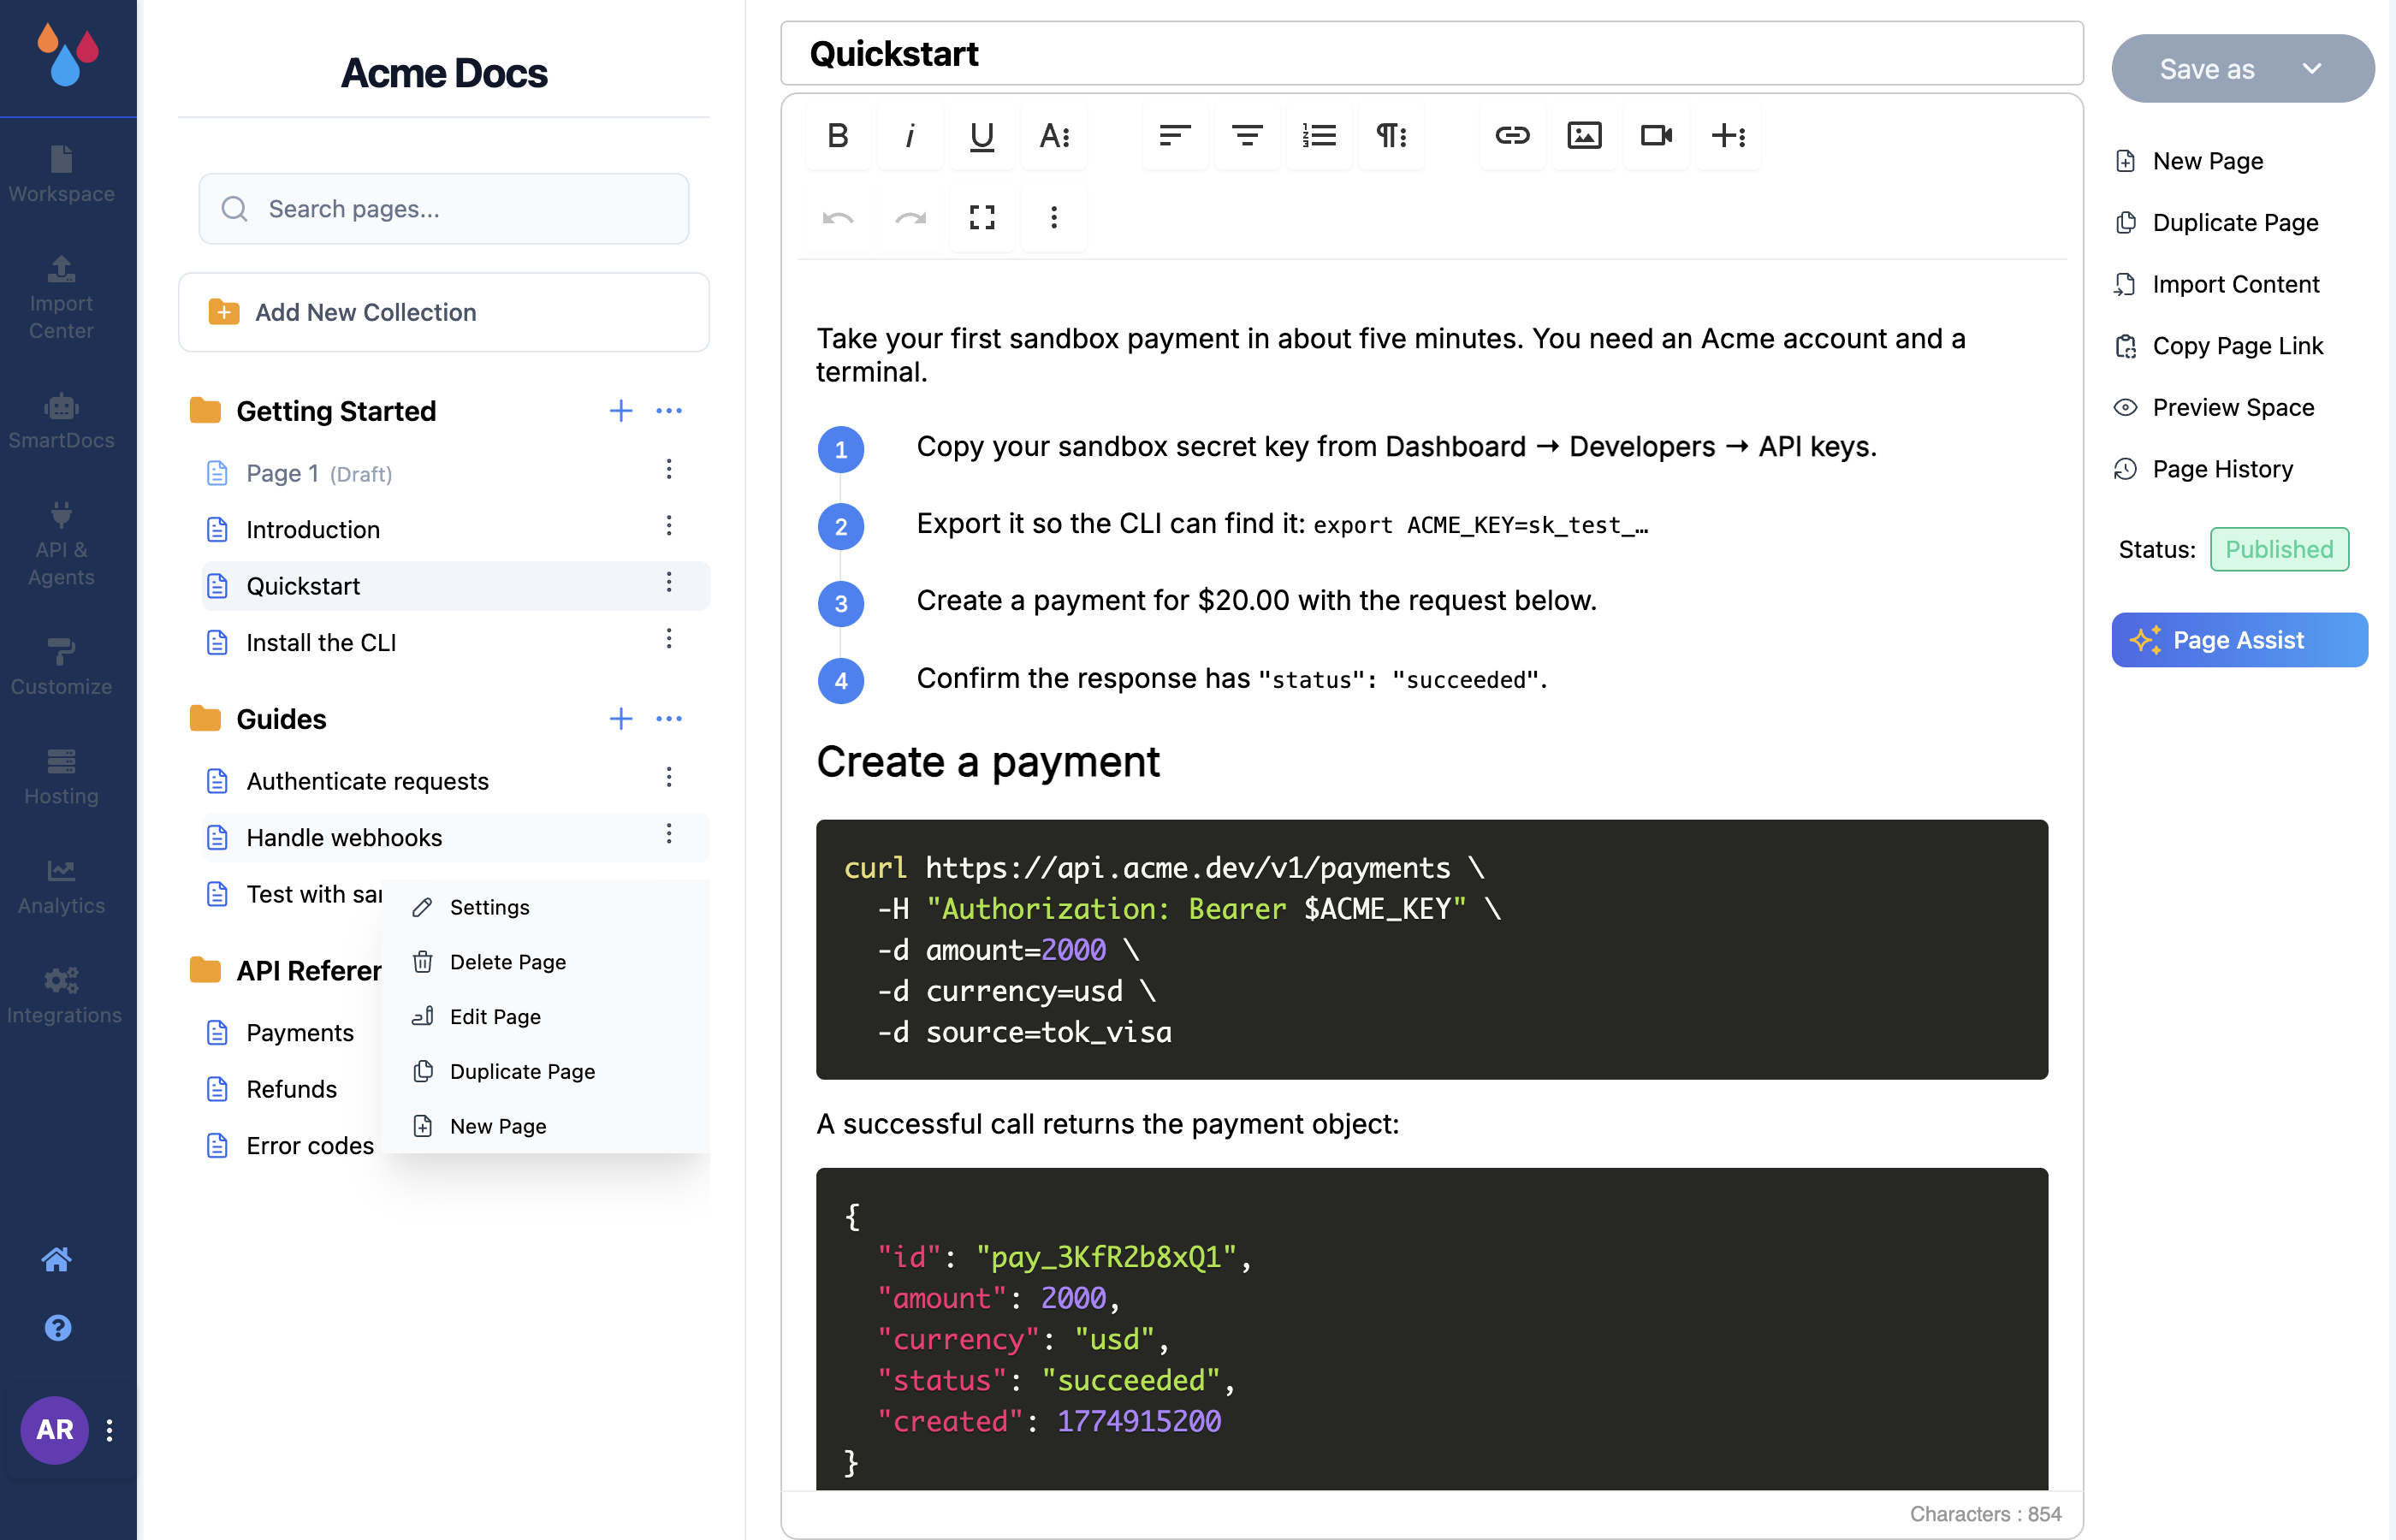Add a page to Getting Started
Viewport: 2396px width, 1540px height.
click(x=621, y=411)
